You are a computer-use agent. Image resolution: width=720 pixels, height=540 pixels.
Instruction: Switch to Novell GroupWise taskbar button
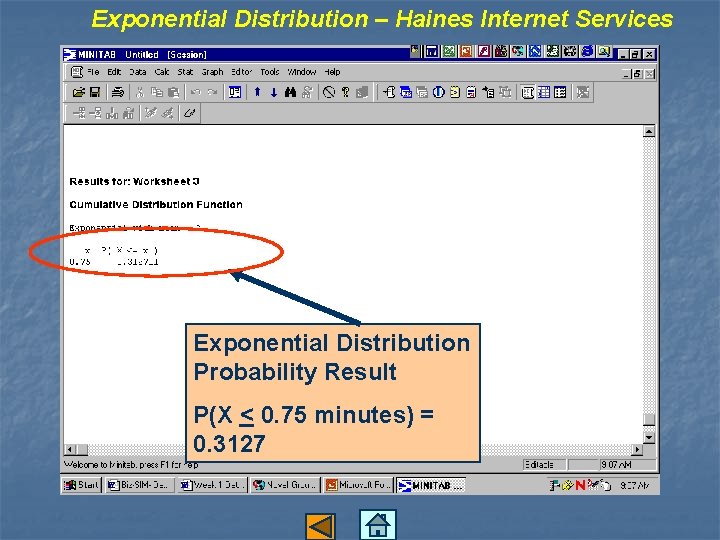tap(285, 485)
